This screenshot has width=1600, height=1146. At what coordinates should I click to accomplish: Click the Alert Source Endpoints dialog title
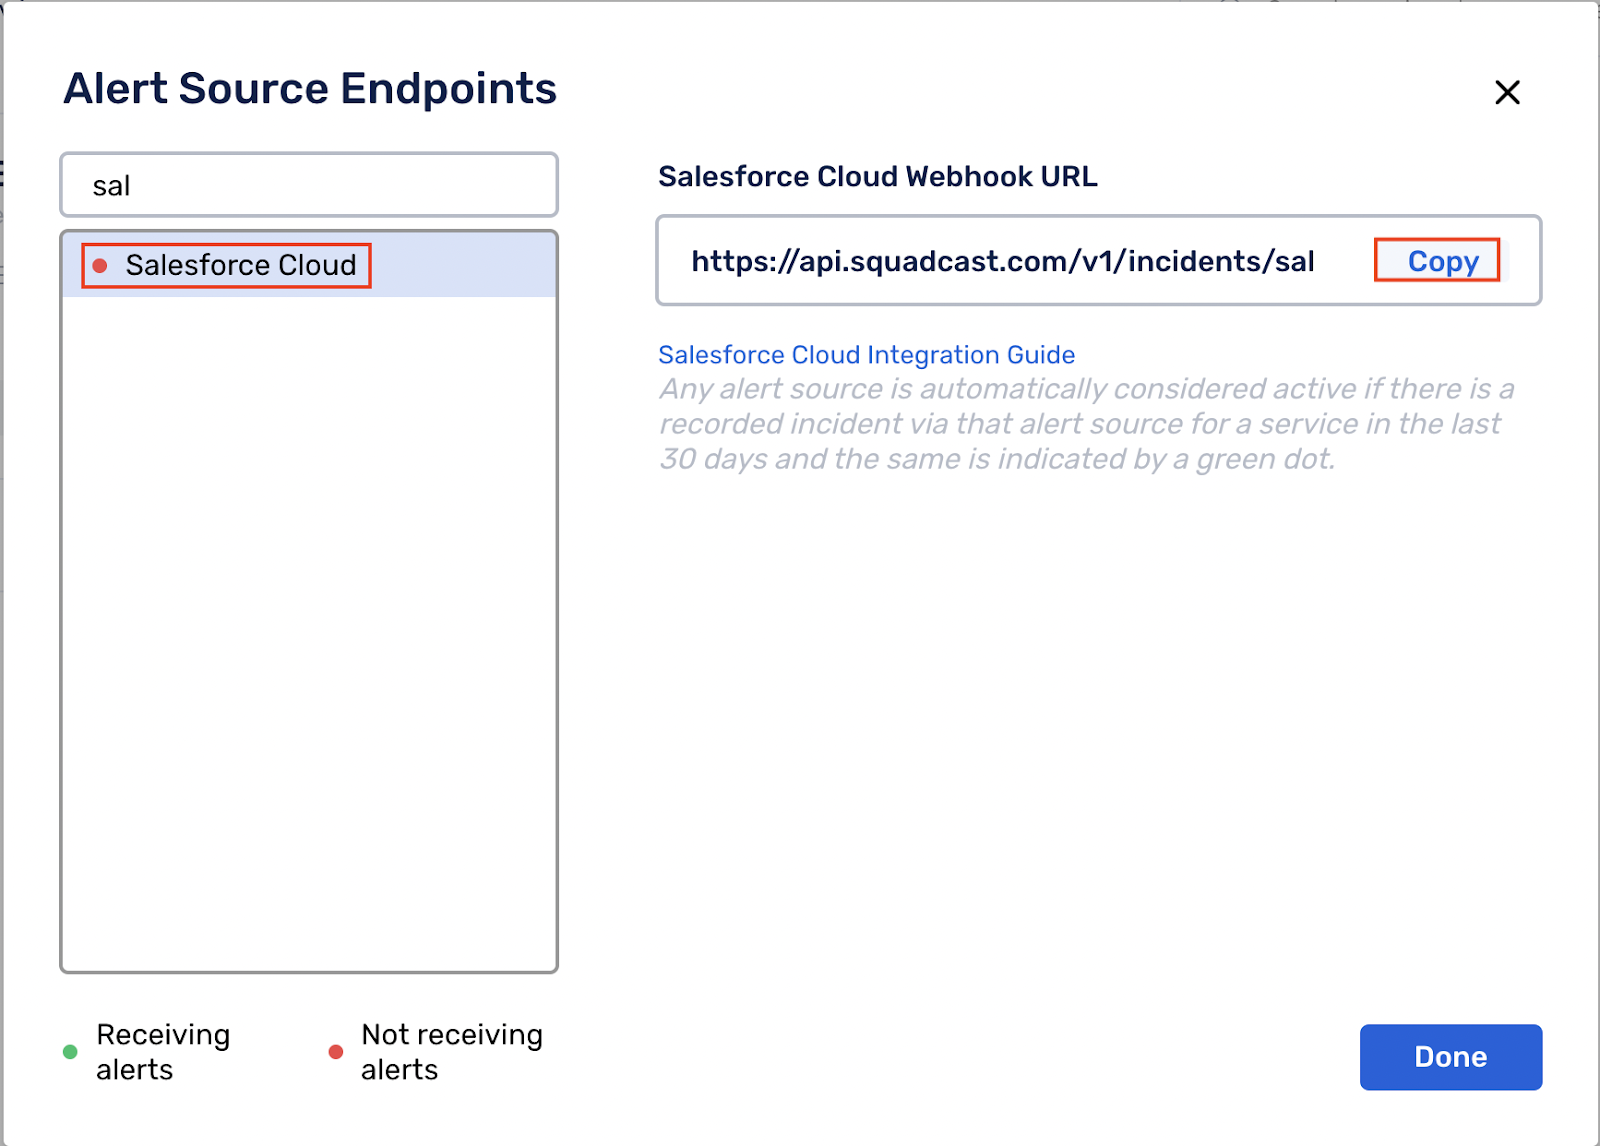click(x=309, y=88)
